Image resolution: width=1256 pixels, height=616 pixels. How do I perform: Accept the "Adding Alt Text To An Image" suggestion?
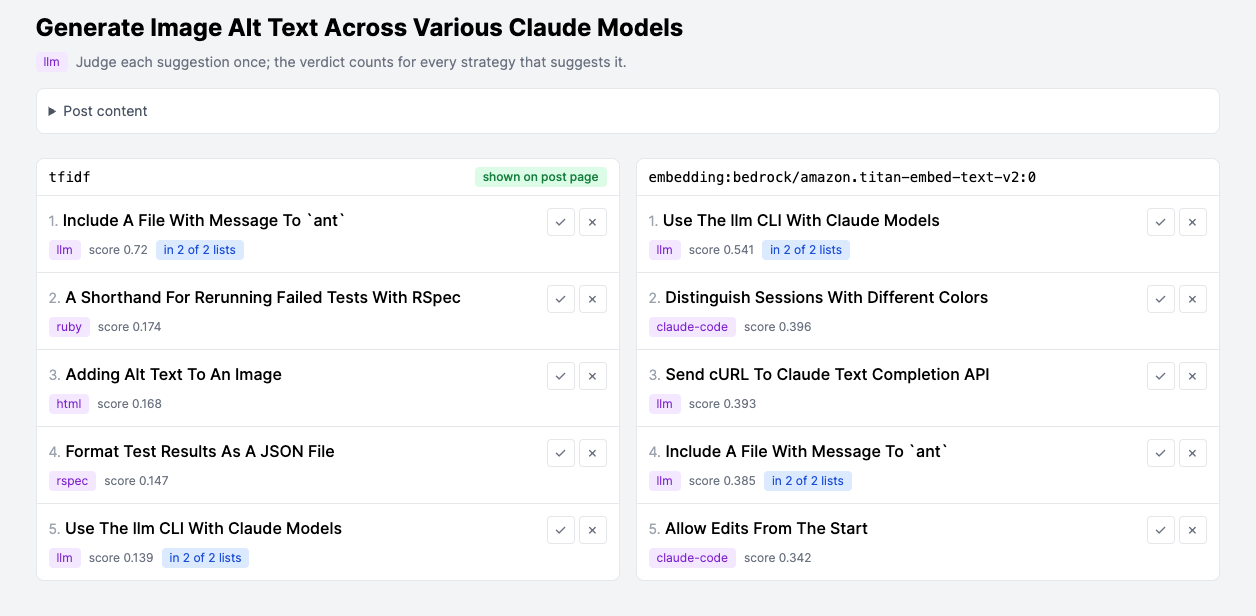click(561, 376)
